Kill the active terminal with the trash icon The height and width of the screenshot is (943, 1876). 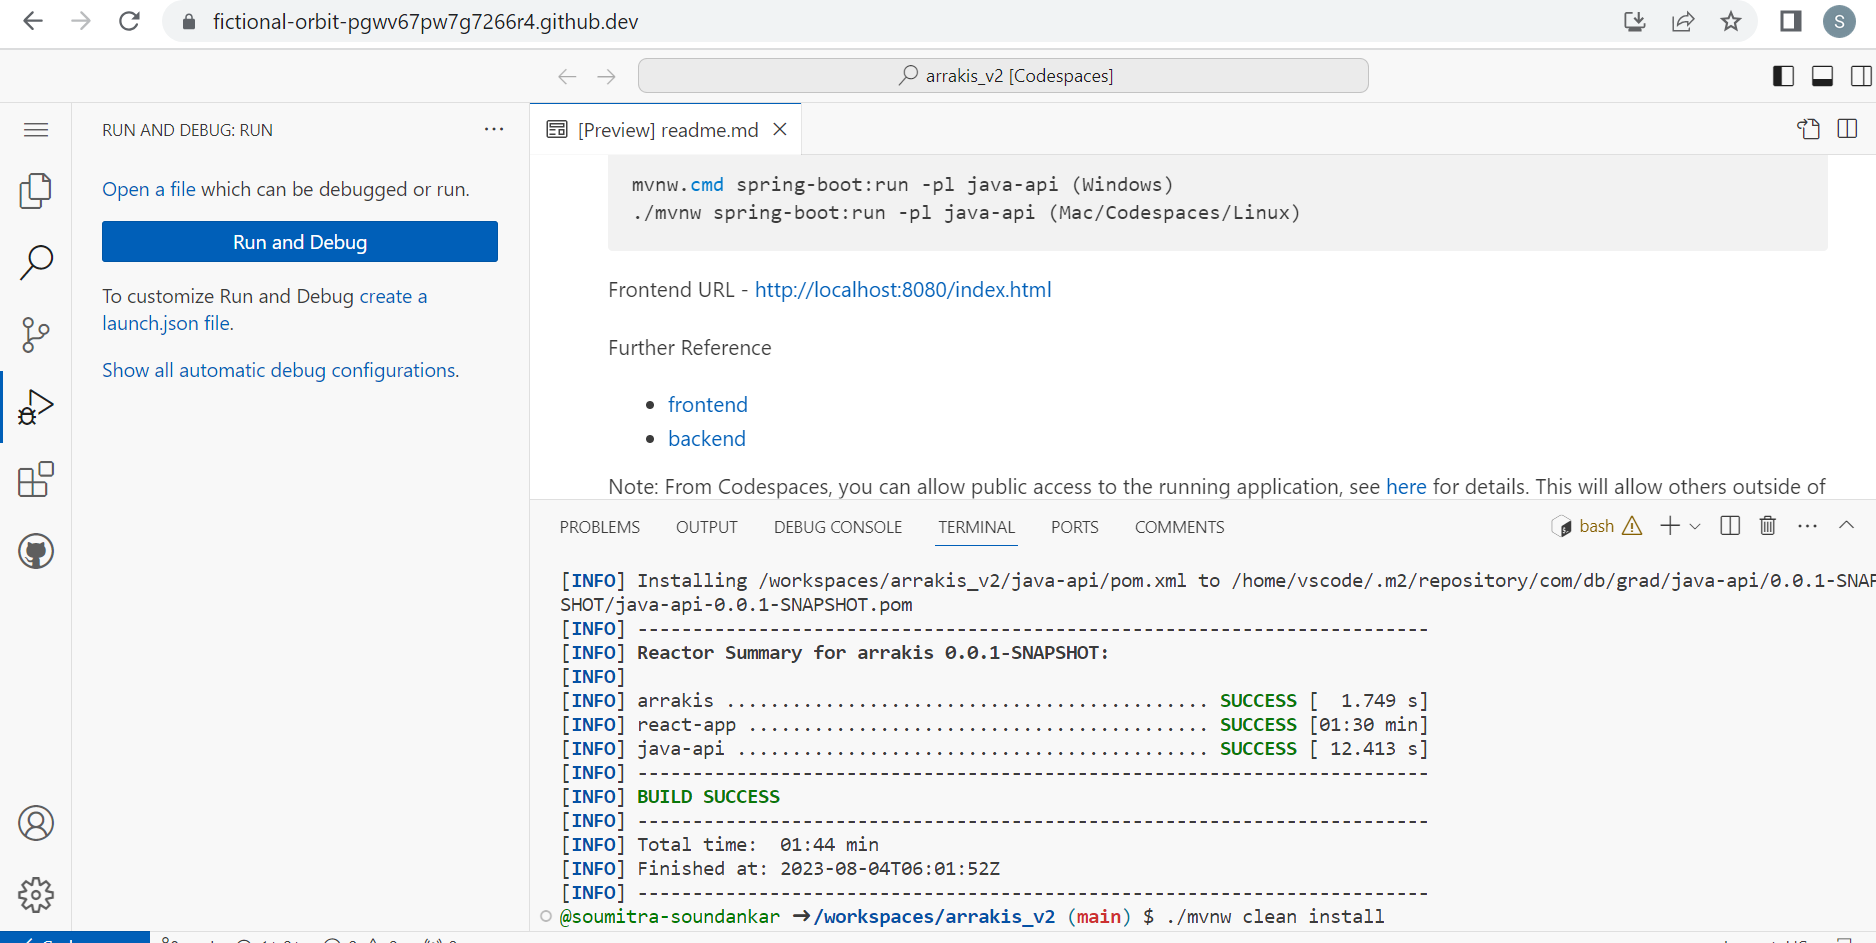tap(1767, 525)
